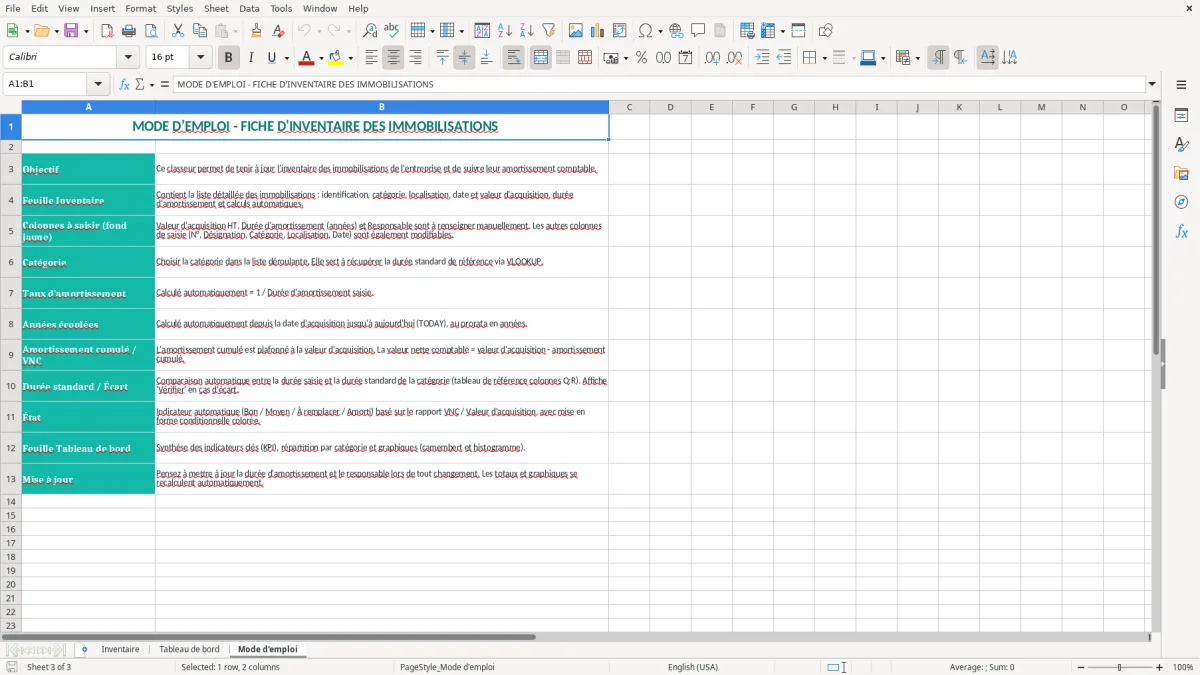This screenshot has width=1200, height=675.
Task: Click Increase Indent icon
Action: [x=762, y=58]
